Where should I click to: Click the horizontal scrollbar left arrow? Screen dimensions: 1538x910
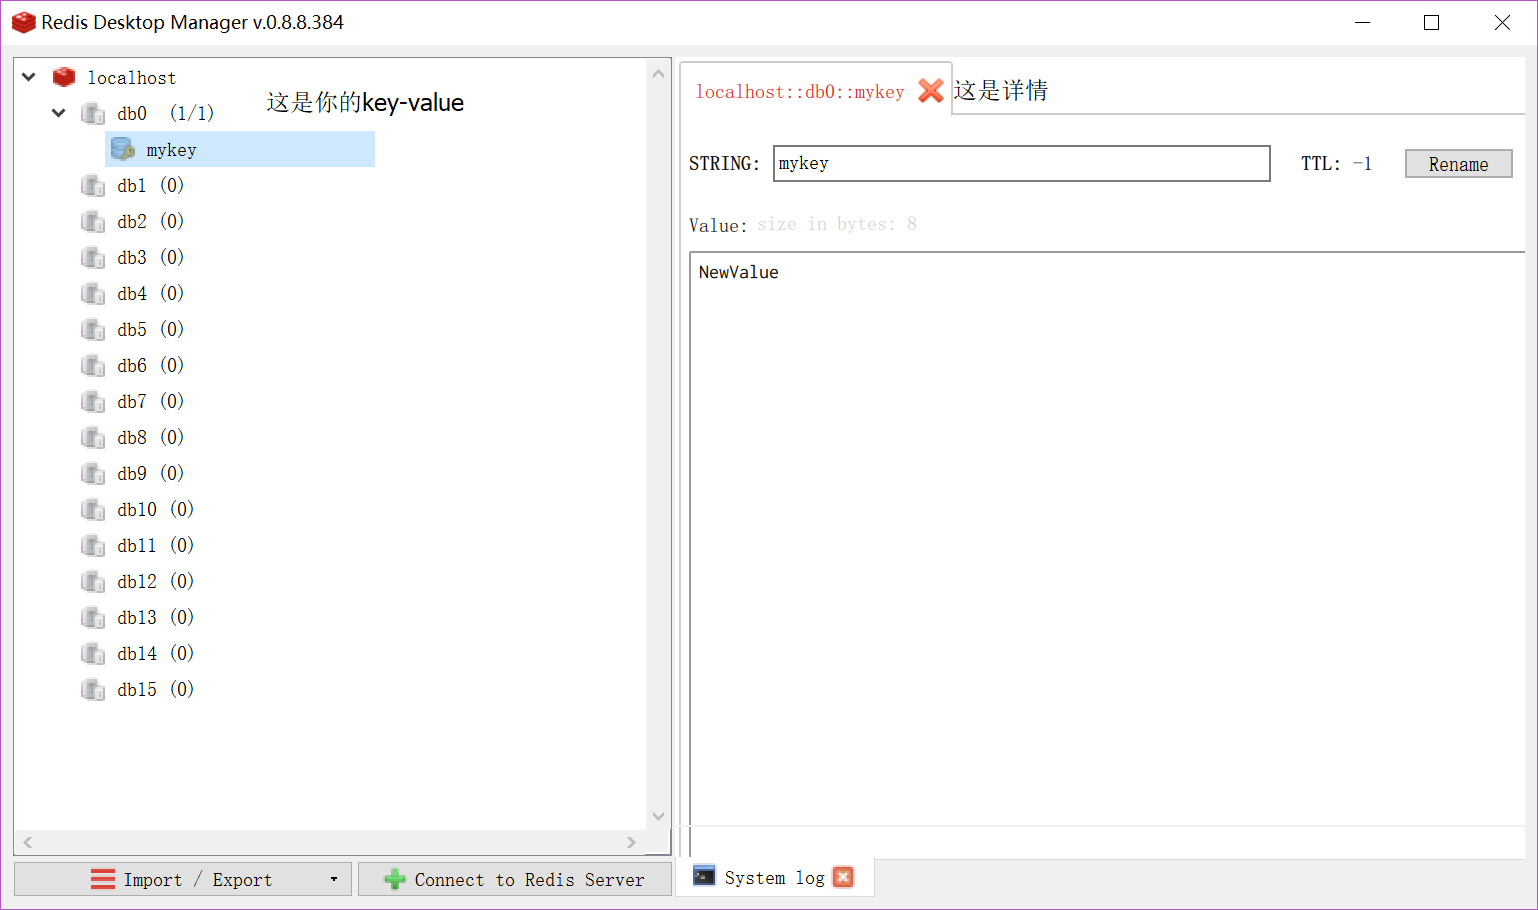(28, 843)
